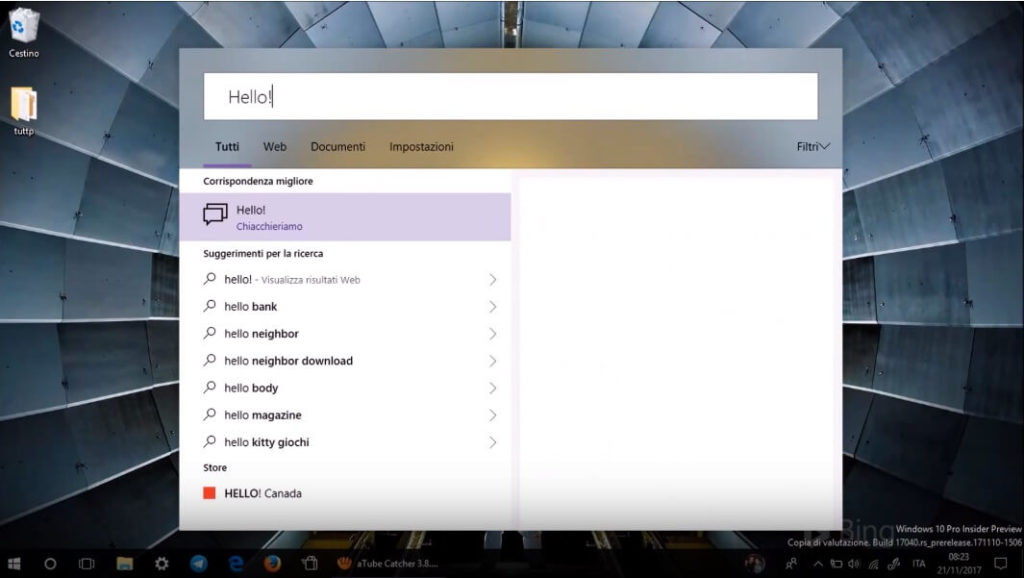Expand the 'hello neighbor download' suggestion chevron
This screenshot has height=578, width=1024.
tap(493, 360)
